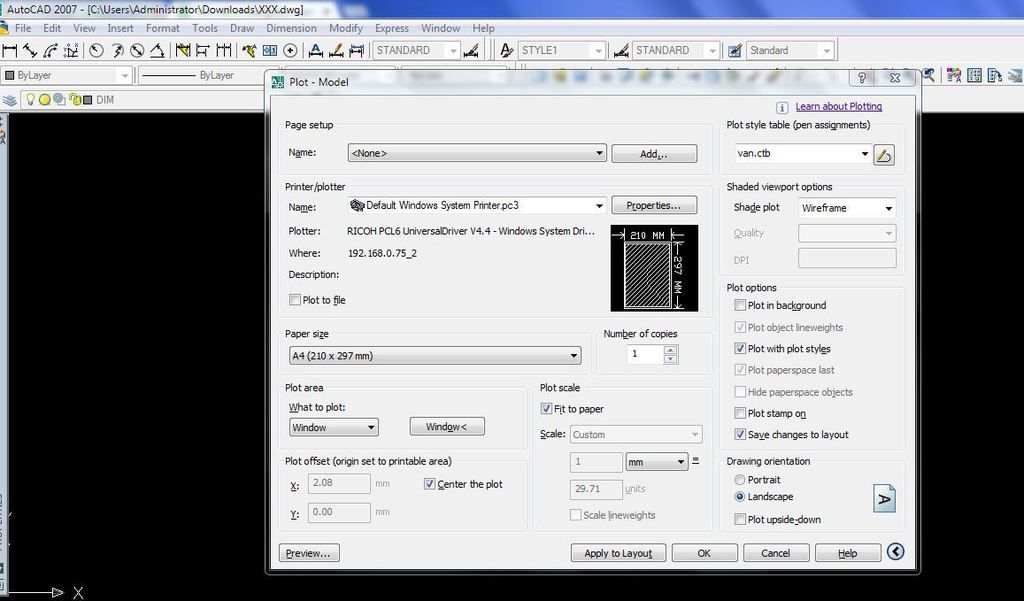
Task: Toggle Save changes to layout checkbox
Action: pos(740,434)
